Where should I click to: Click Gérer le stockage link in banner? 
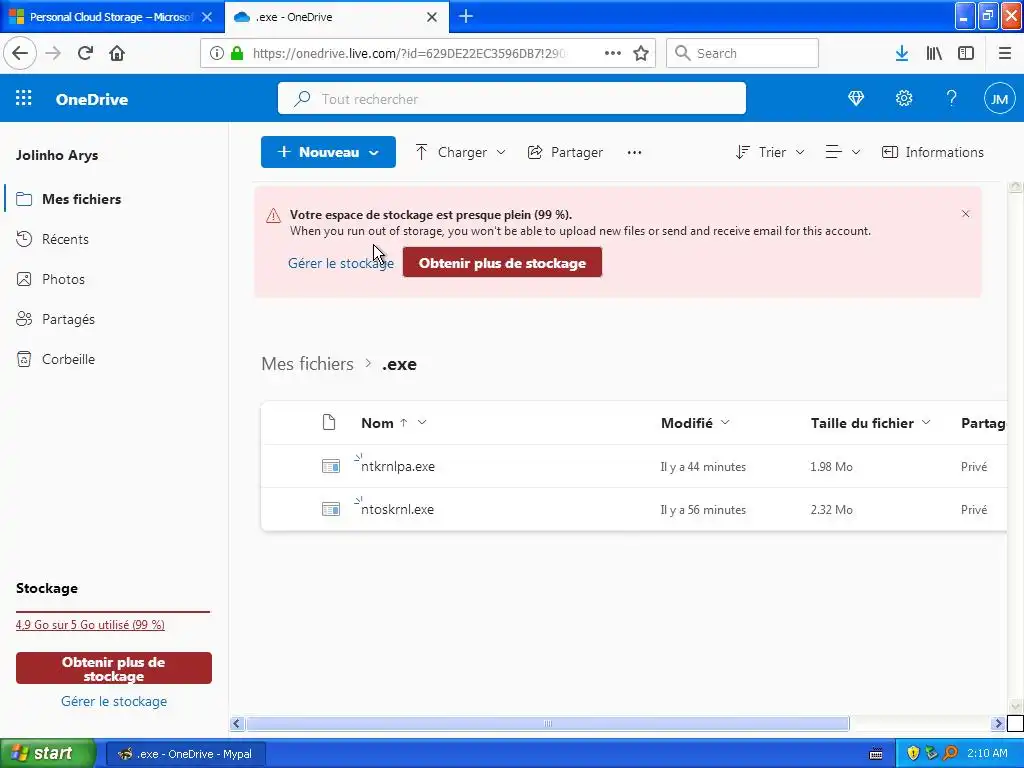tap(341, 263)
